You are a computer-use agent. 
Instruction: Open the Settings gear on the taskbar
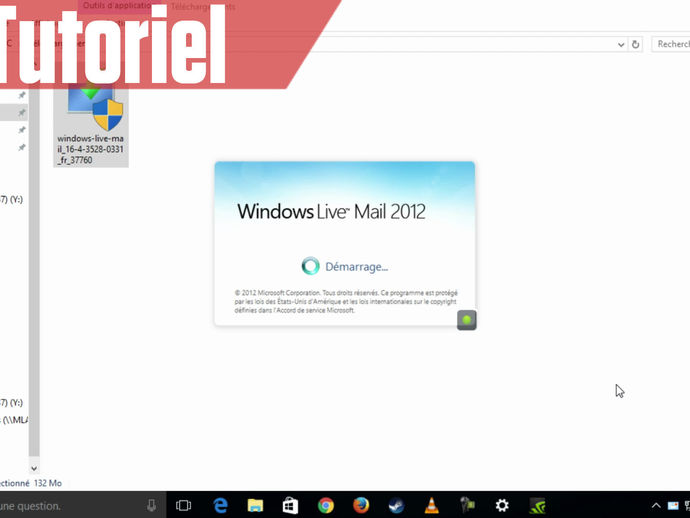[x=502, y=505]
